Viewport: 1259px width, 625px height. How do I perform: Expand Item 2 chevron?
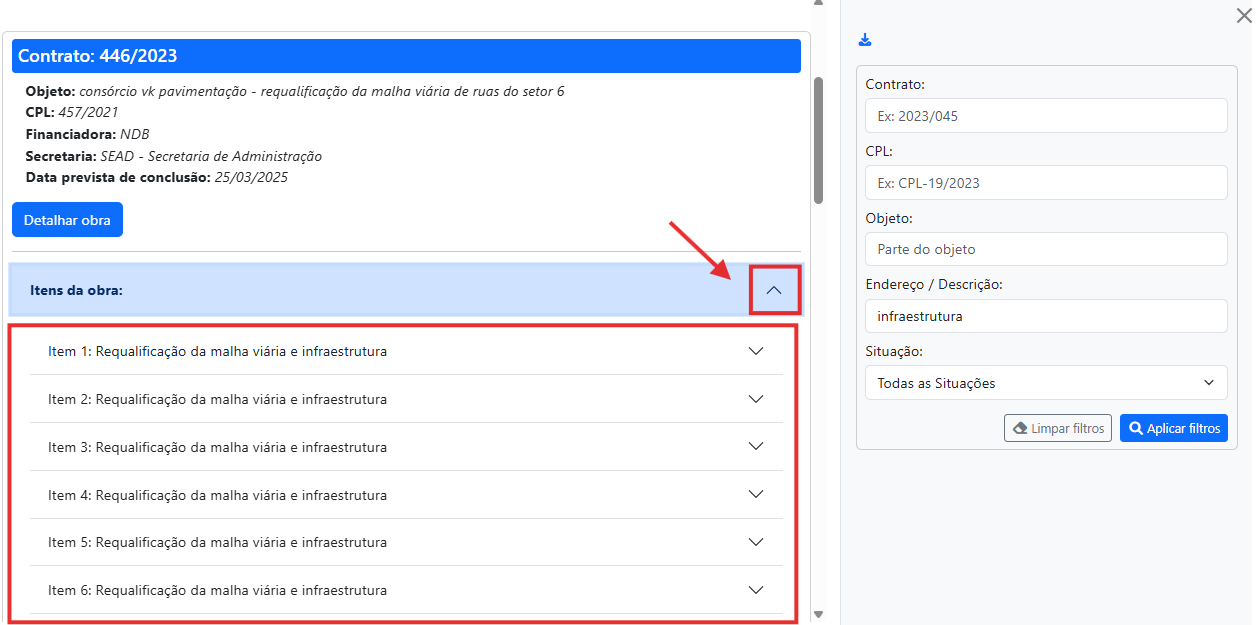tap(756, 399)
